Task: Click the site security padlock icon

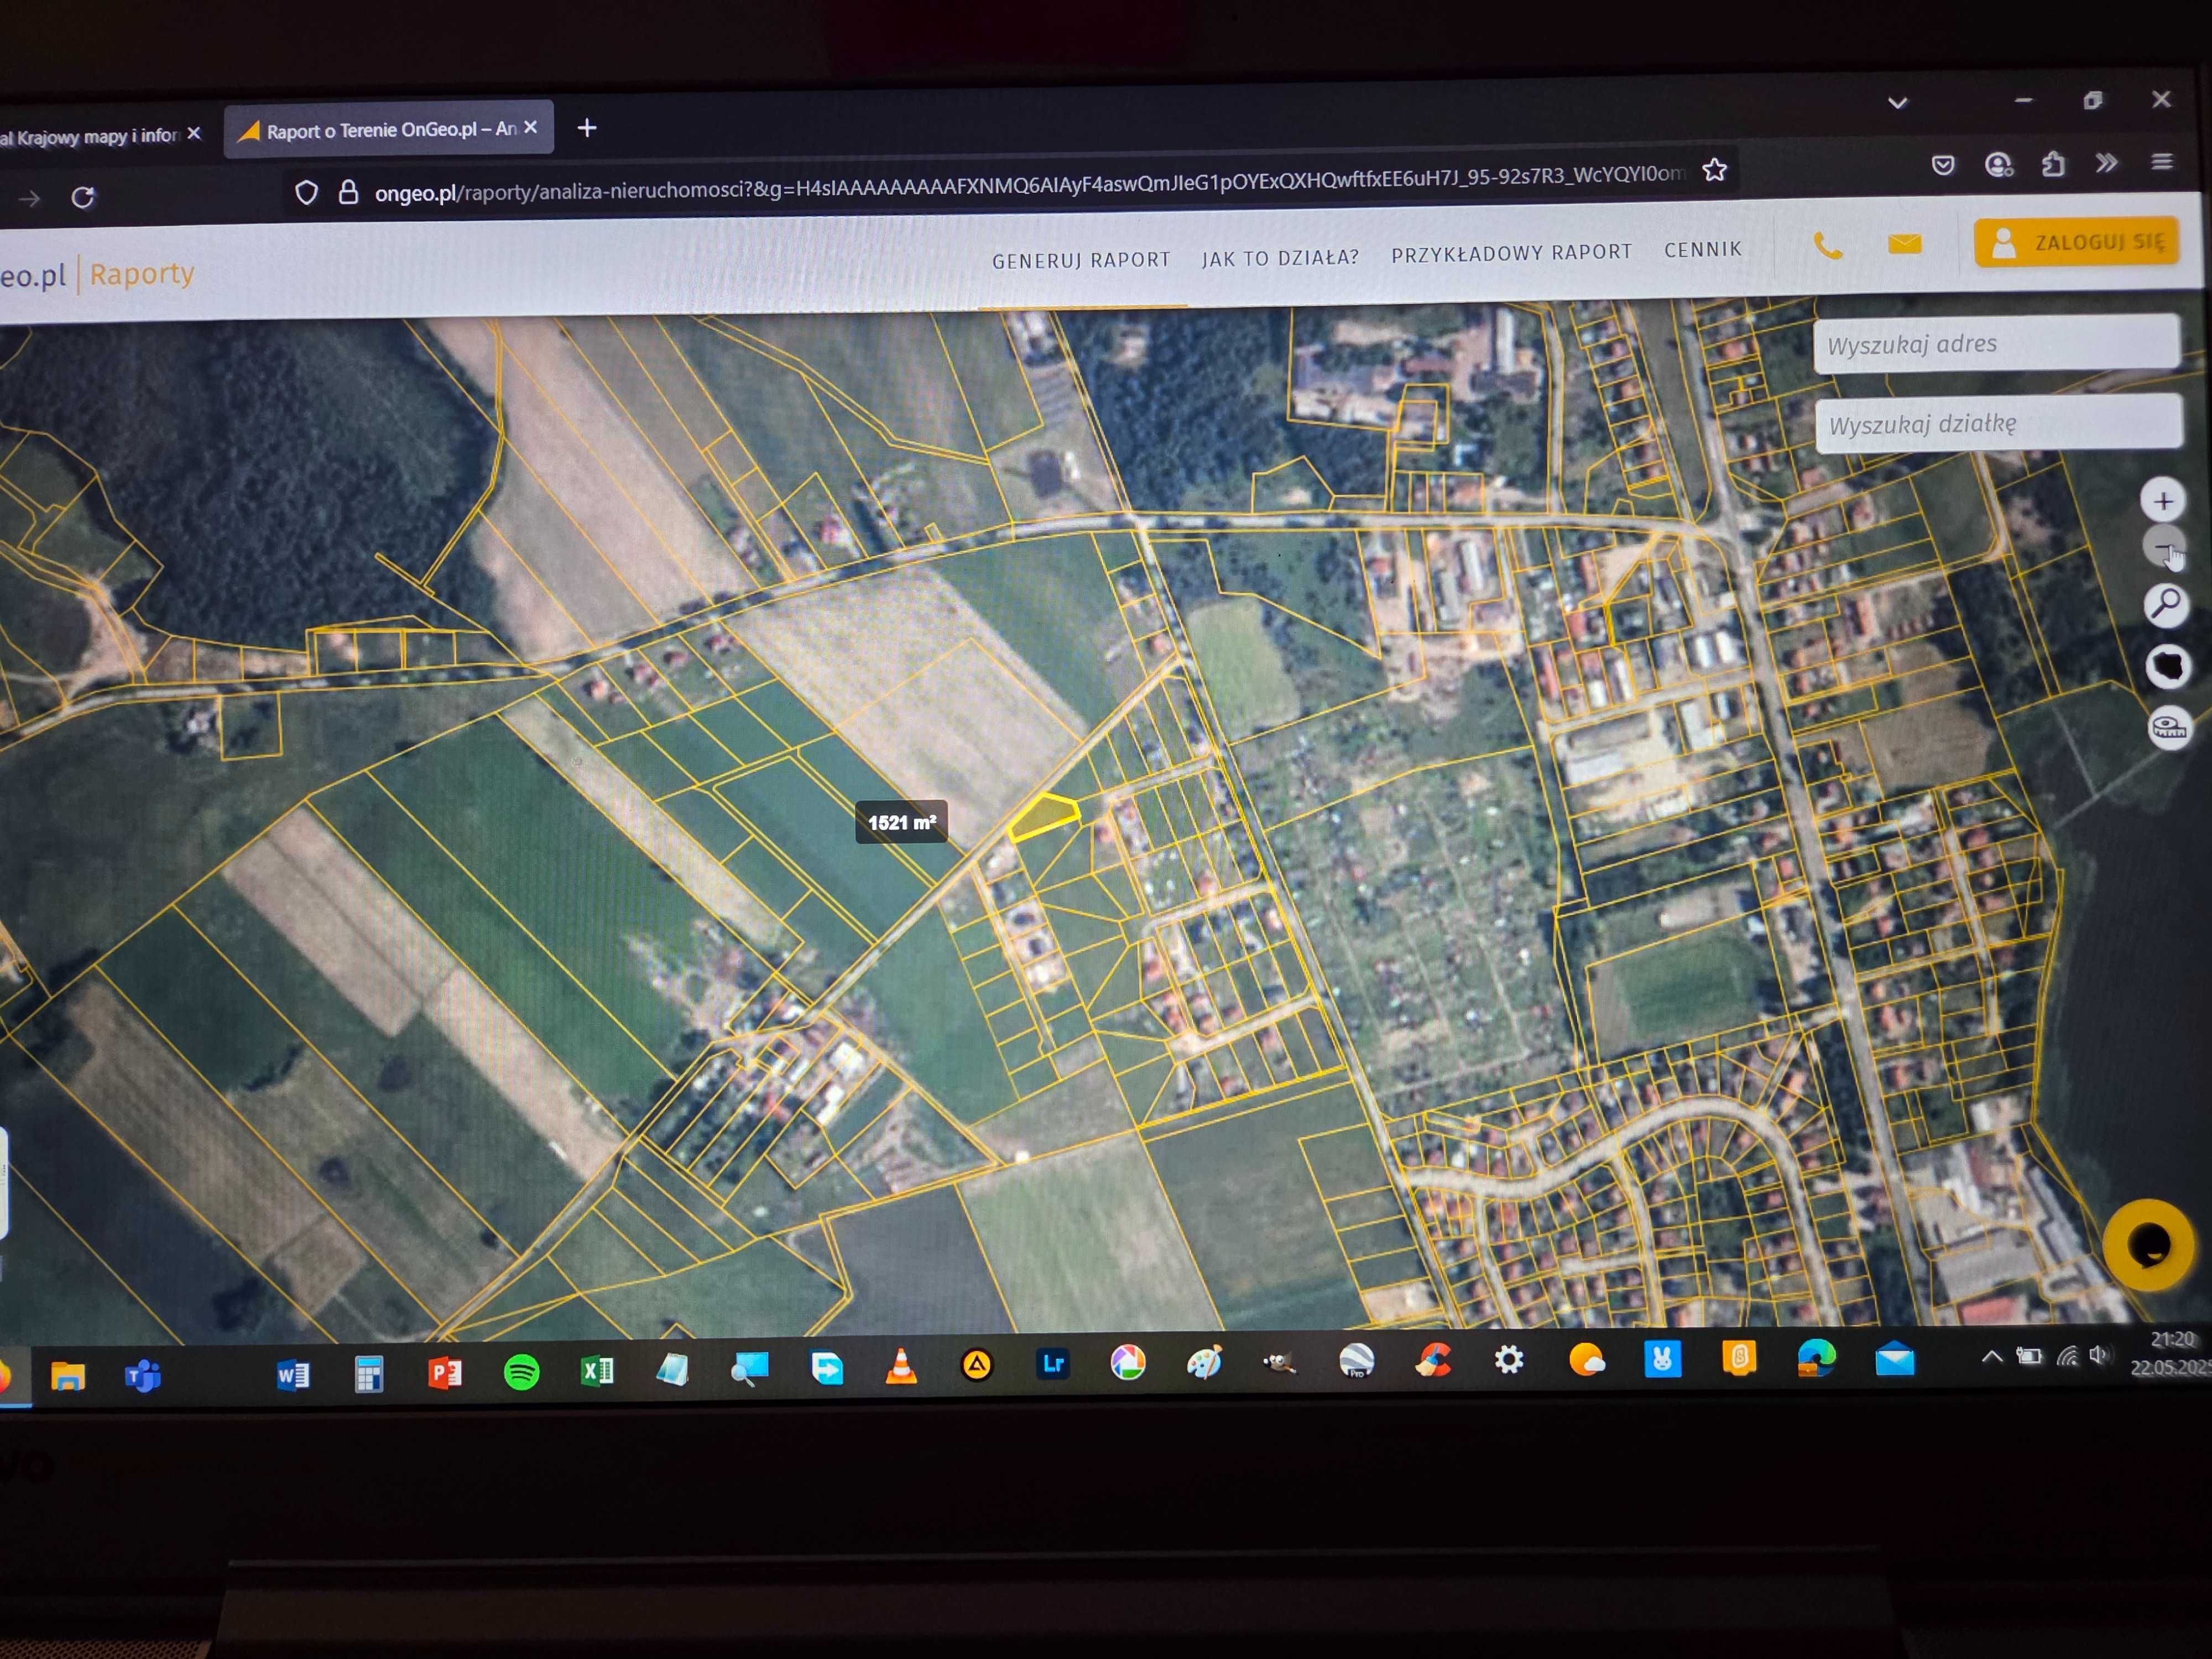Action: coord(348,192)
